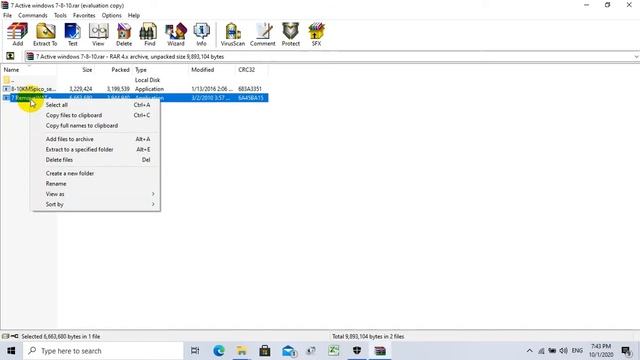Open Windows Security shield on taskbar

pos(357,351)
